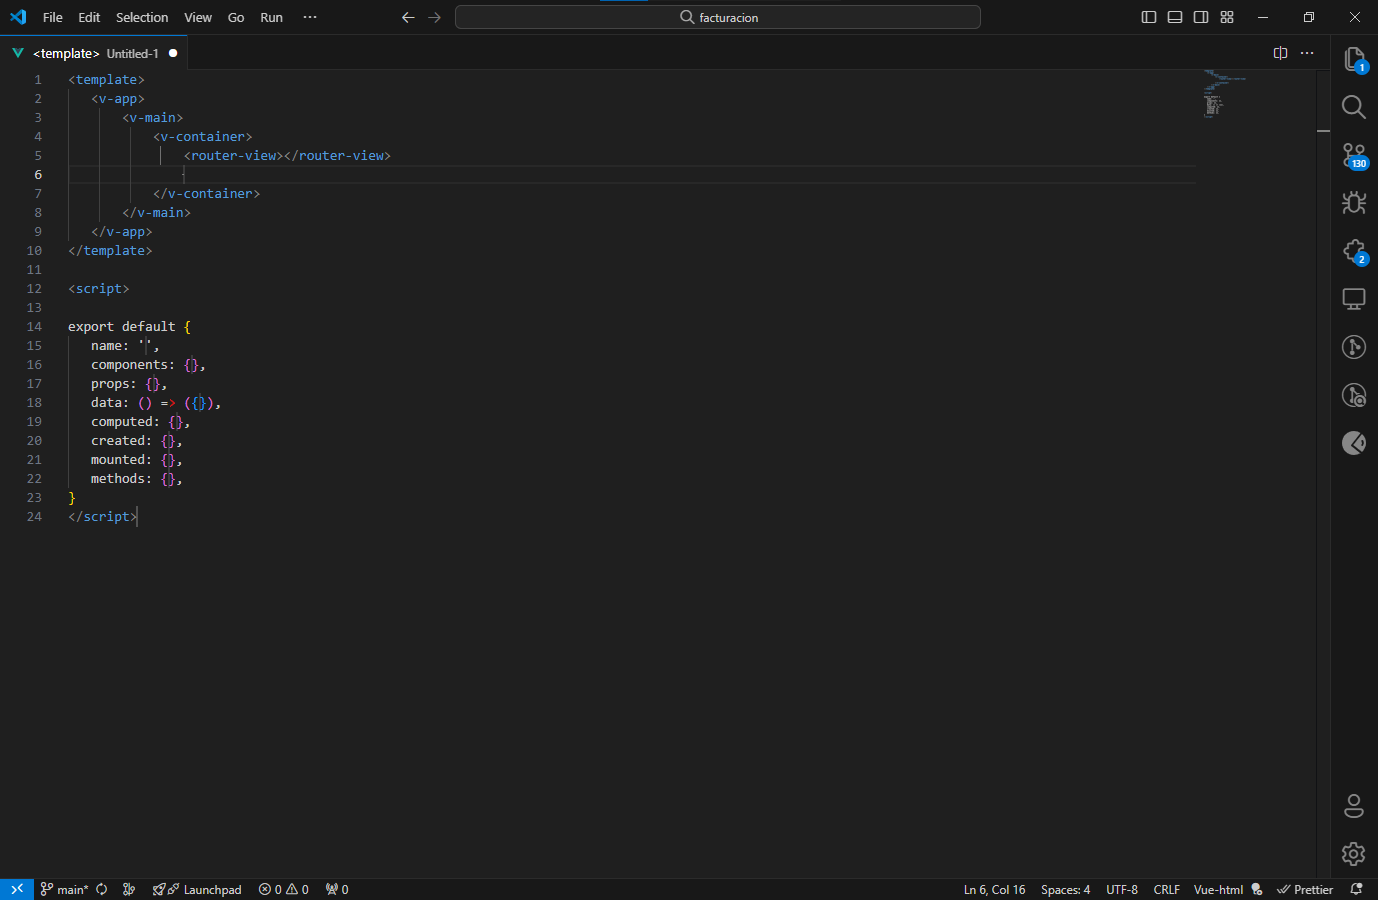Click the Copilot status icon beside Vue-html
1378x900 pixels.
pyautogui.click(x=1258, y=889)
